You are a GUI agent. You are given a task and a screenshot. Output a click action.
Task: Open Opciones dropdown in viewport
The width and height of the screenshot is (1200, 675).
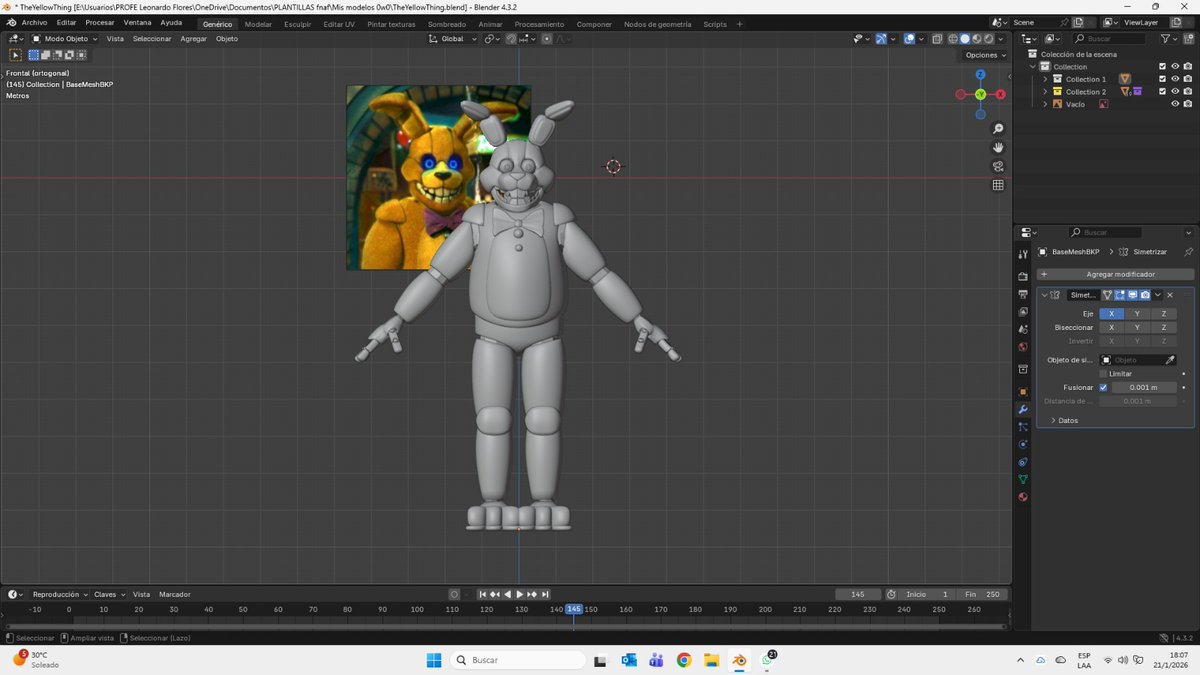click(986, 55)
